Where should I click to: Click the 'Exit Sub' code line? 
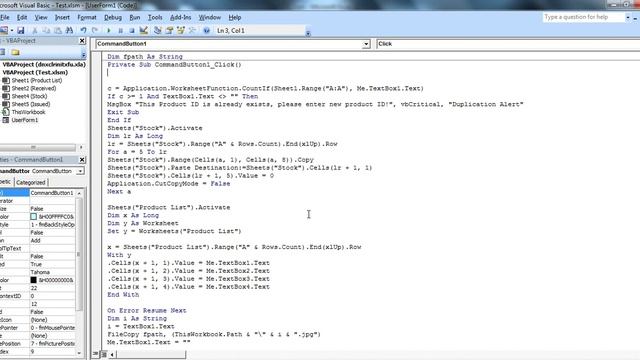click(x=123, y=112)
